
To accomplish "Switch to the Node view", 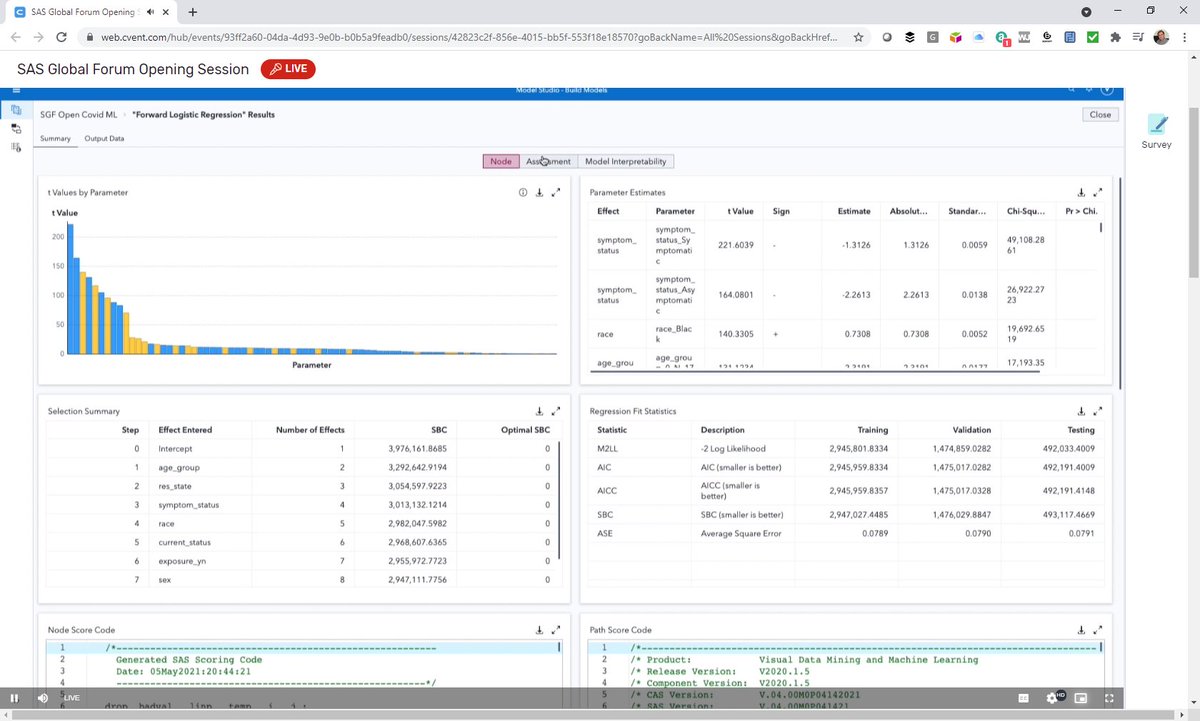I will click(501, 161).
